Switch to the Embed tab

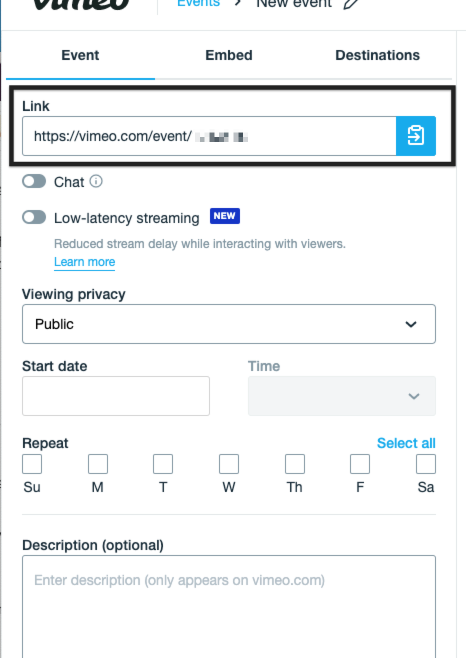coord(229,55)
